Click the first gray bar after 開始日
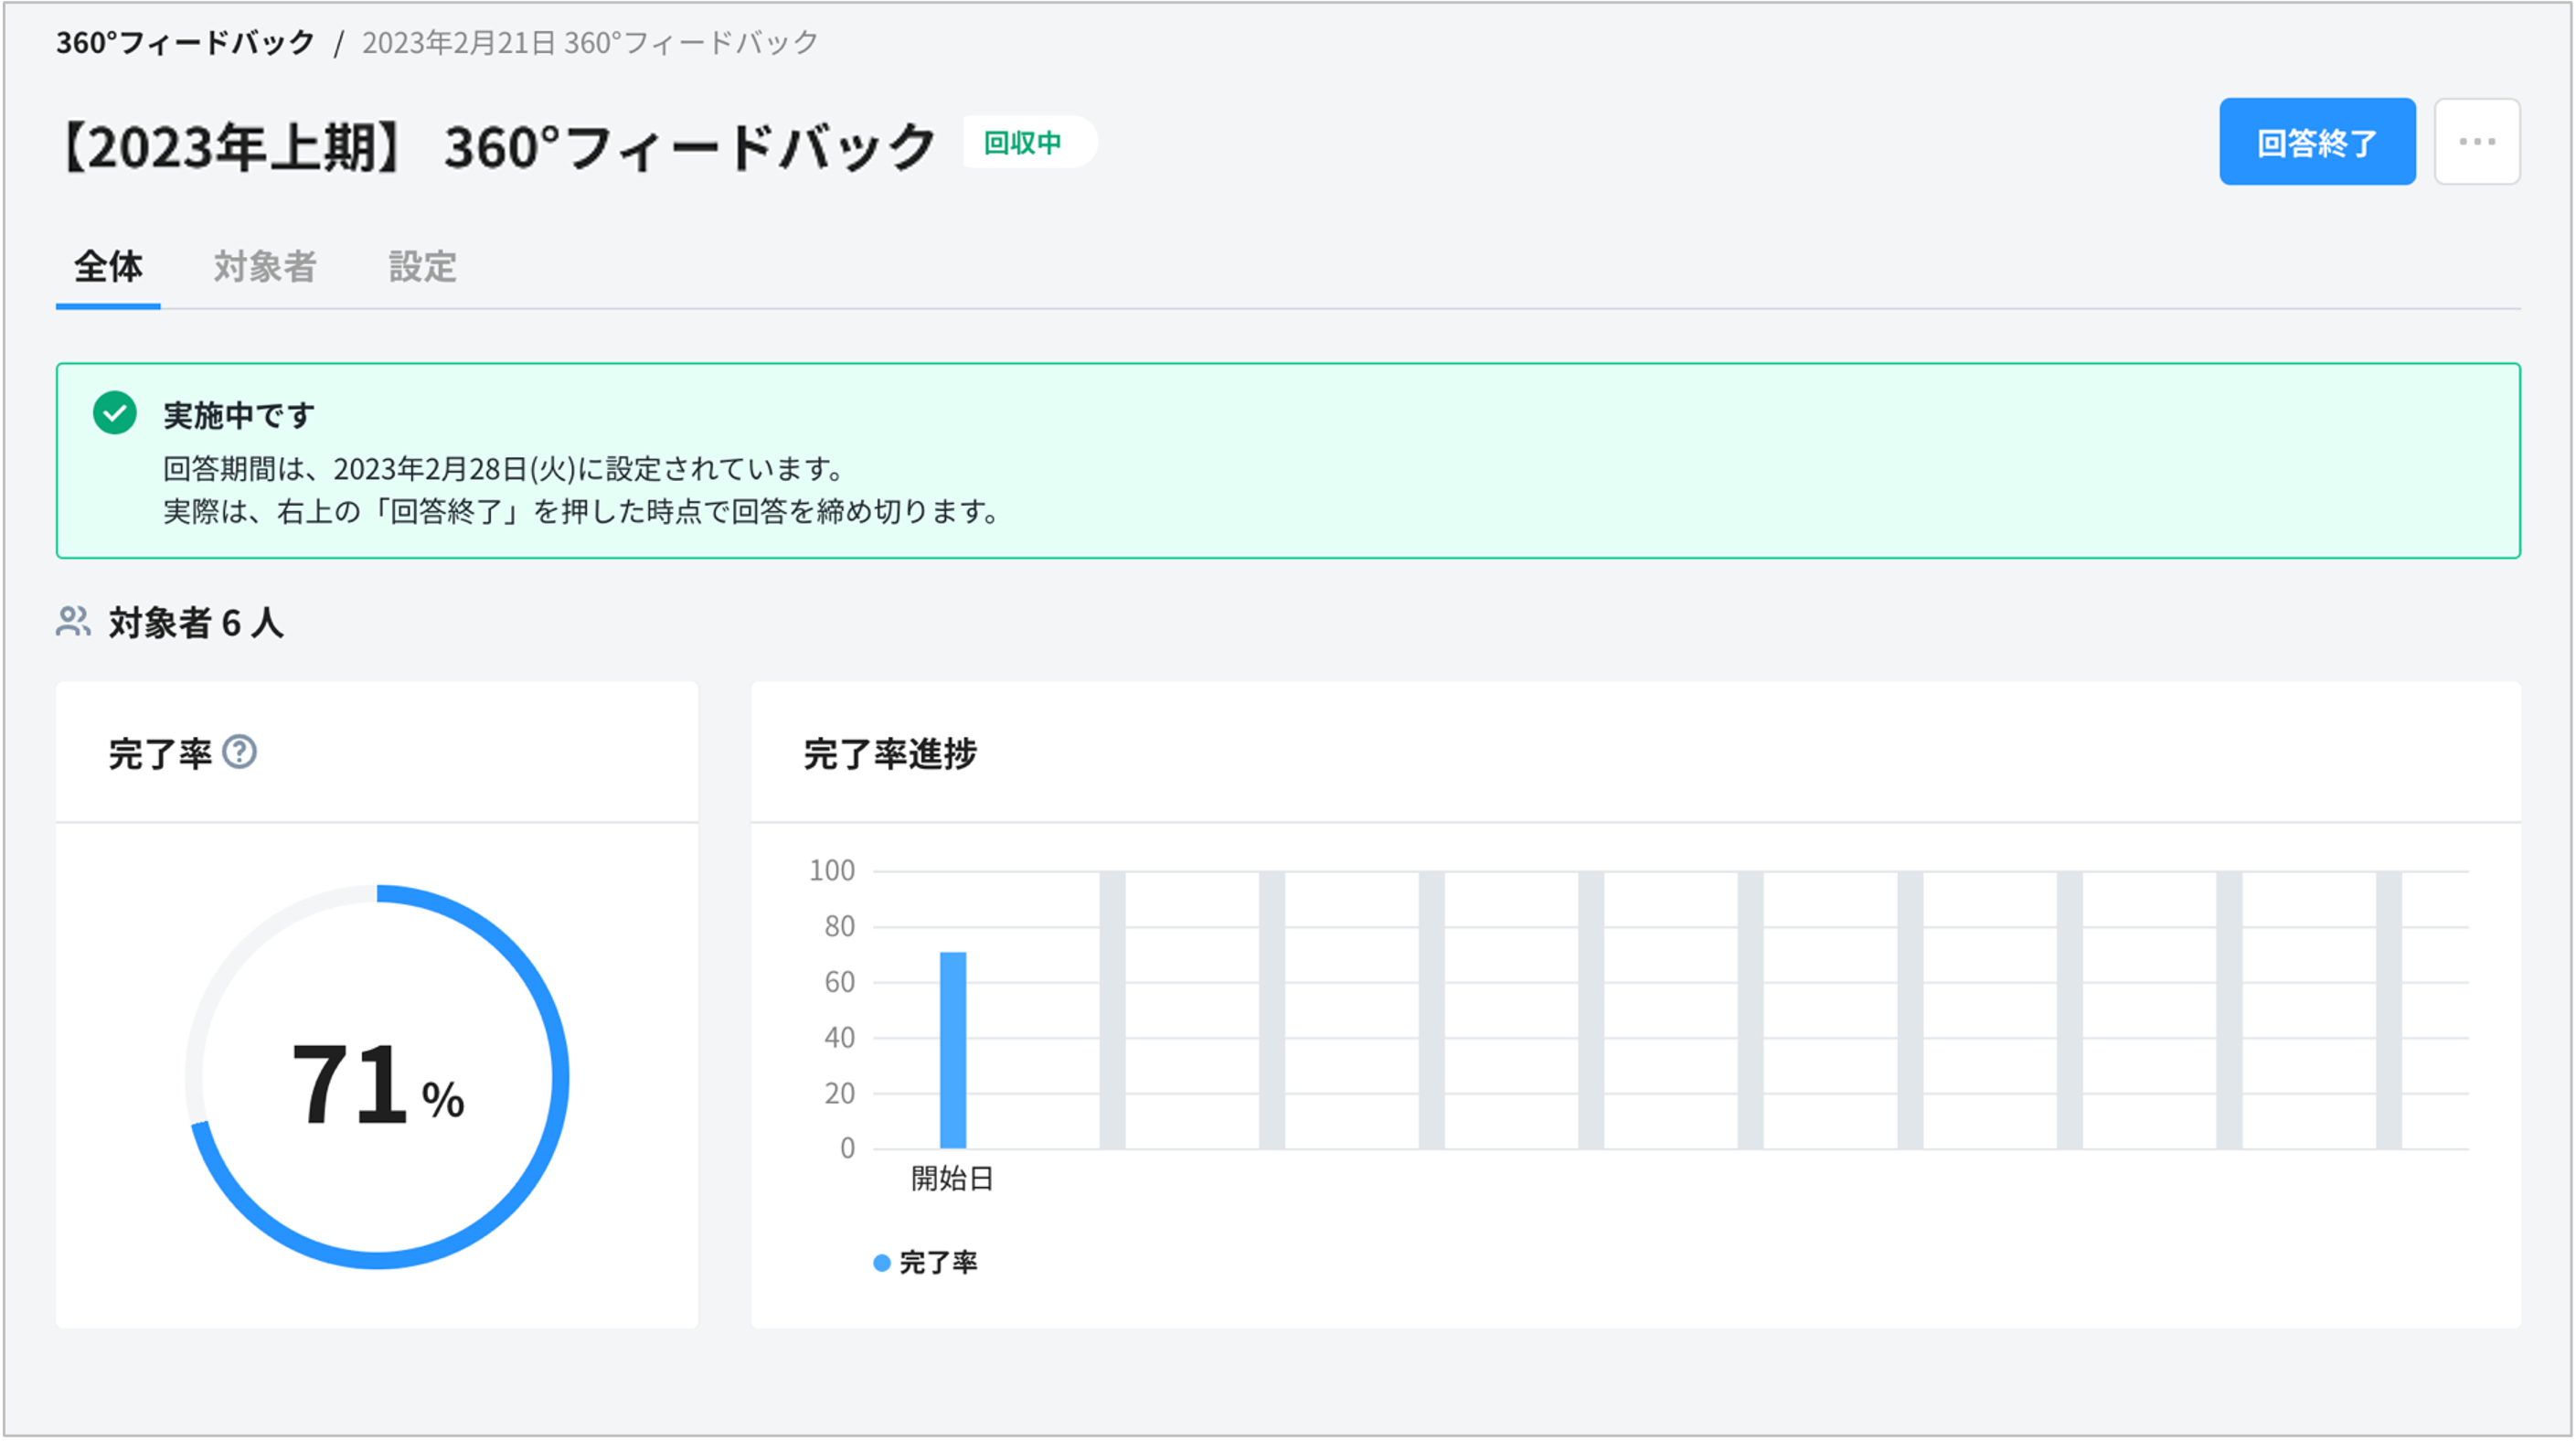The height and width of the screenshot is (1441, 2576). click(1112, 1010)
